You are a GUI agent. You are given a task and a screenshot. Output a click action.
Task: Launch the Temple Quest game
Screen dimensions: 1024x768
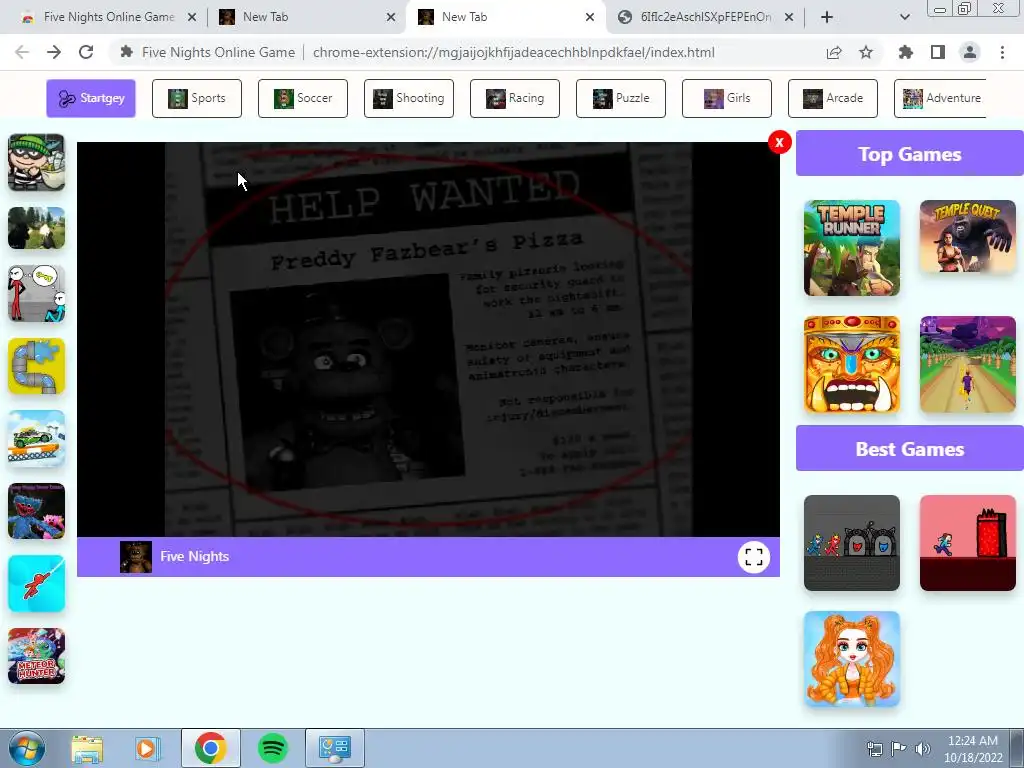pyautogui.click(x=968, y=236)
